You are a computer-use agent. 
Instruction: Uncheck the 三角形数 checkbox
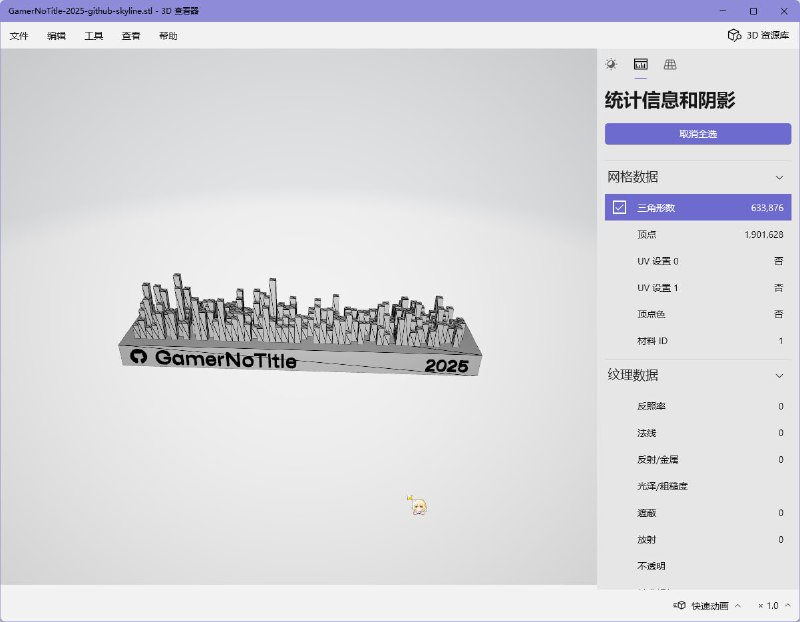pyautogui.click(x=620, y=207)
